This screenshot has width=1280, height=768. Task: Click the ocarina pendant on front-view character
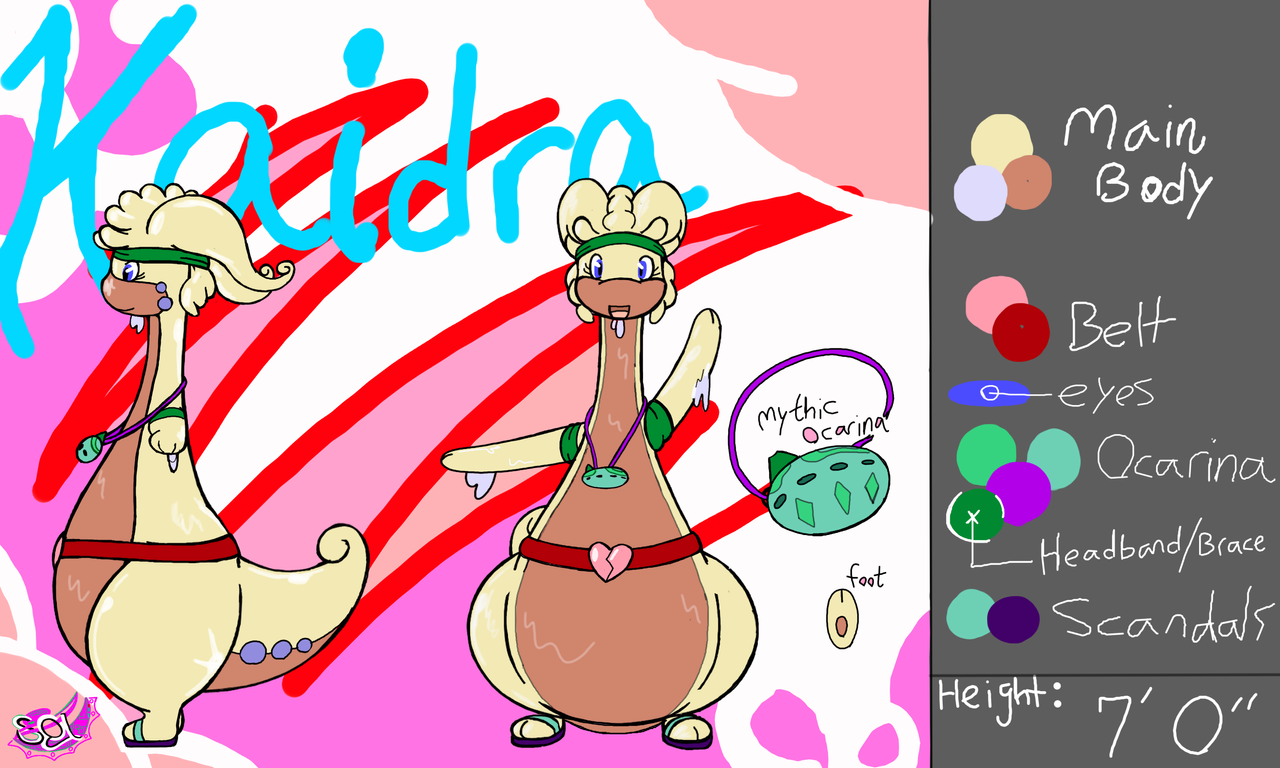pyautogui.click(x=604, y=476)
